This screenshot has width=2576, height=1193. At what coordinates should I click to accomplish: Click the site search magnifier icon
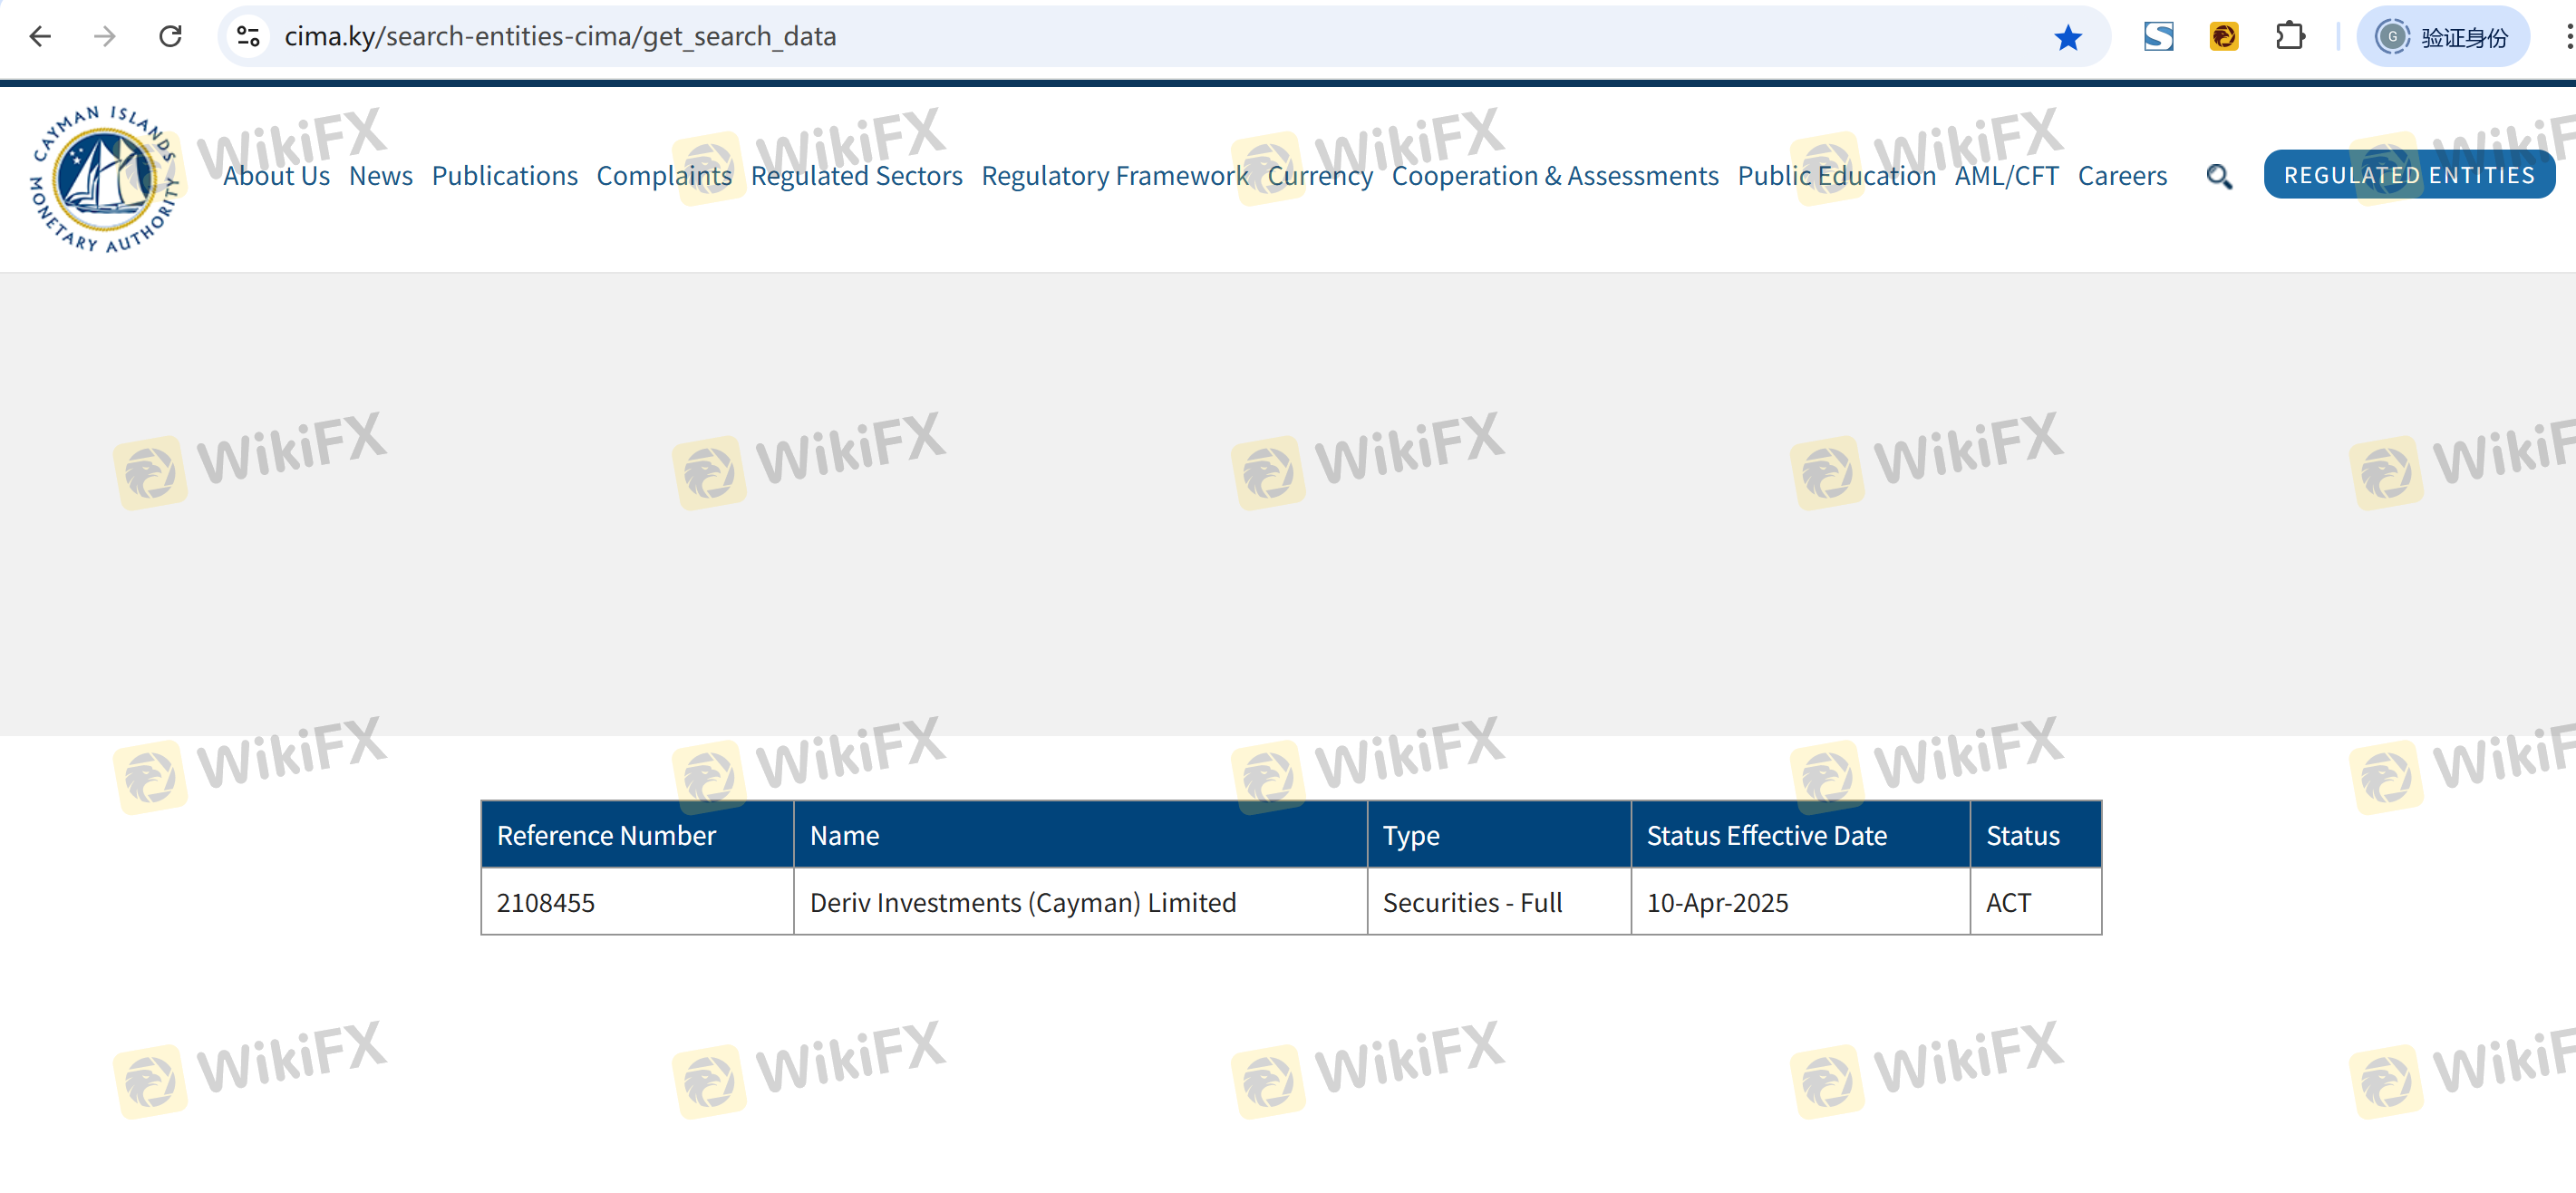point(2218,176)
